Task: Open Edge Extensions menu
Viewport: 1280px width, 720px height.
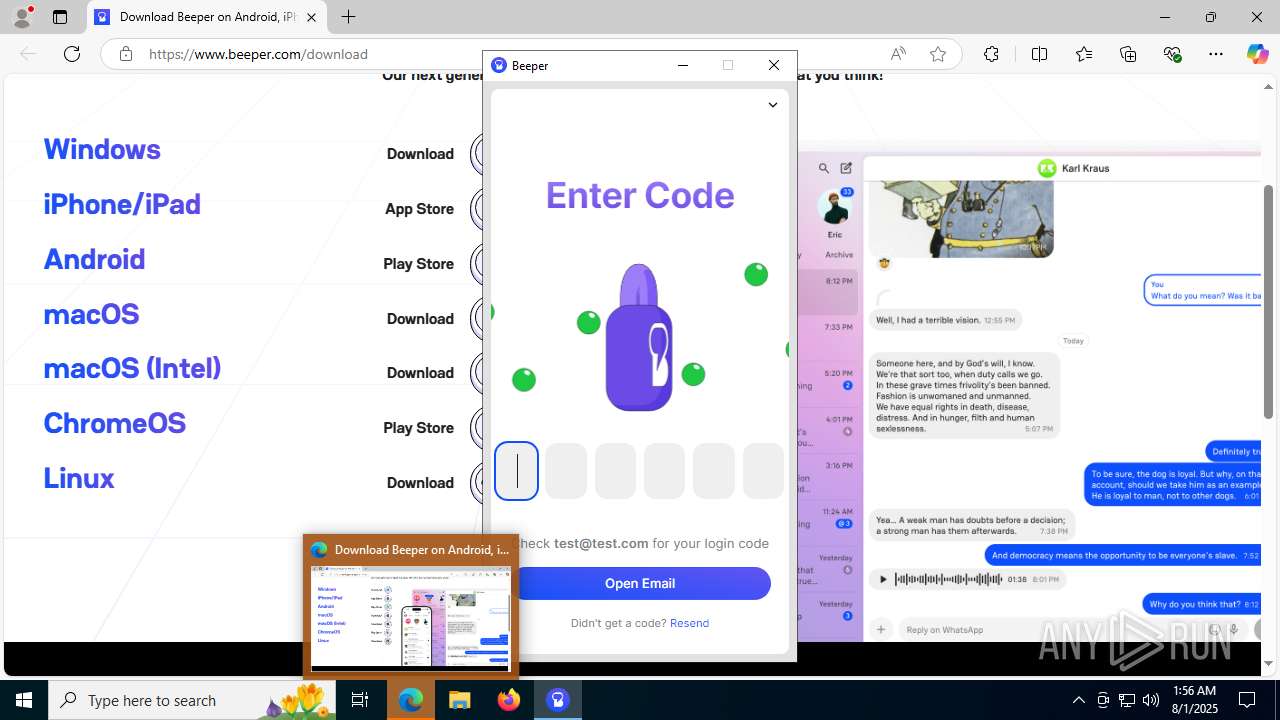Action: click(x=991, y=54)
